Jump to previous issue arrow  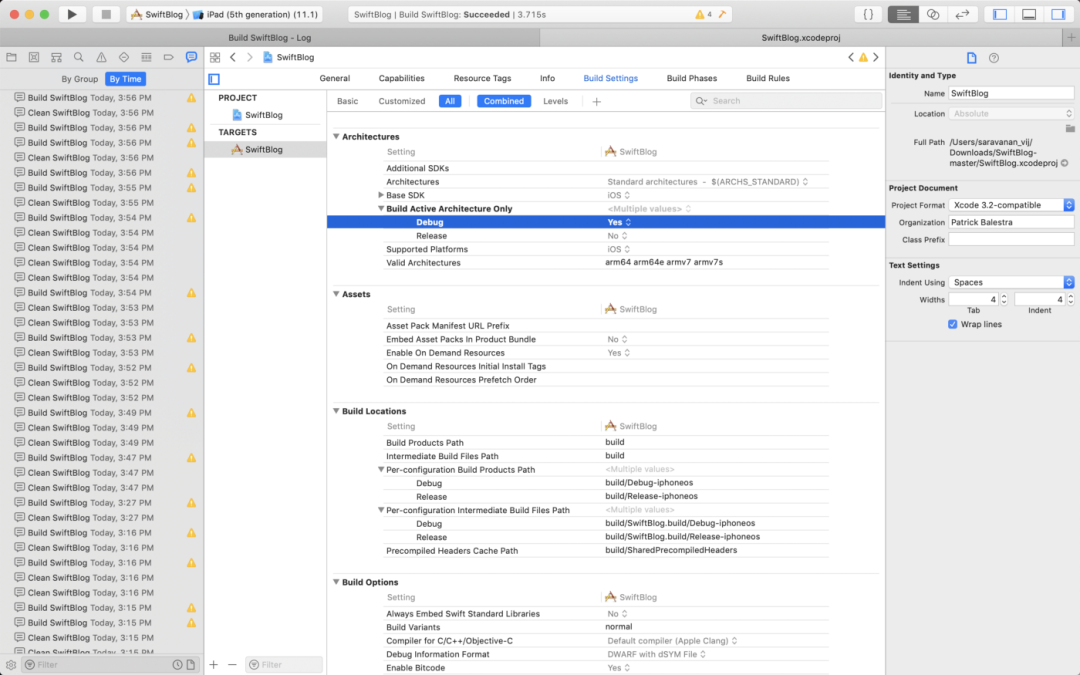[x=851, y=57]
